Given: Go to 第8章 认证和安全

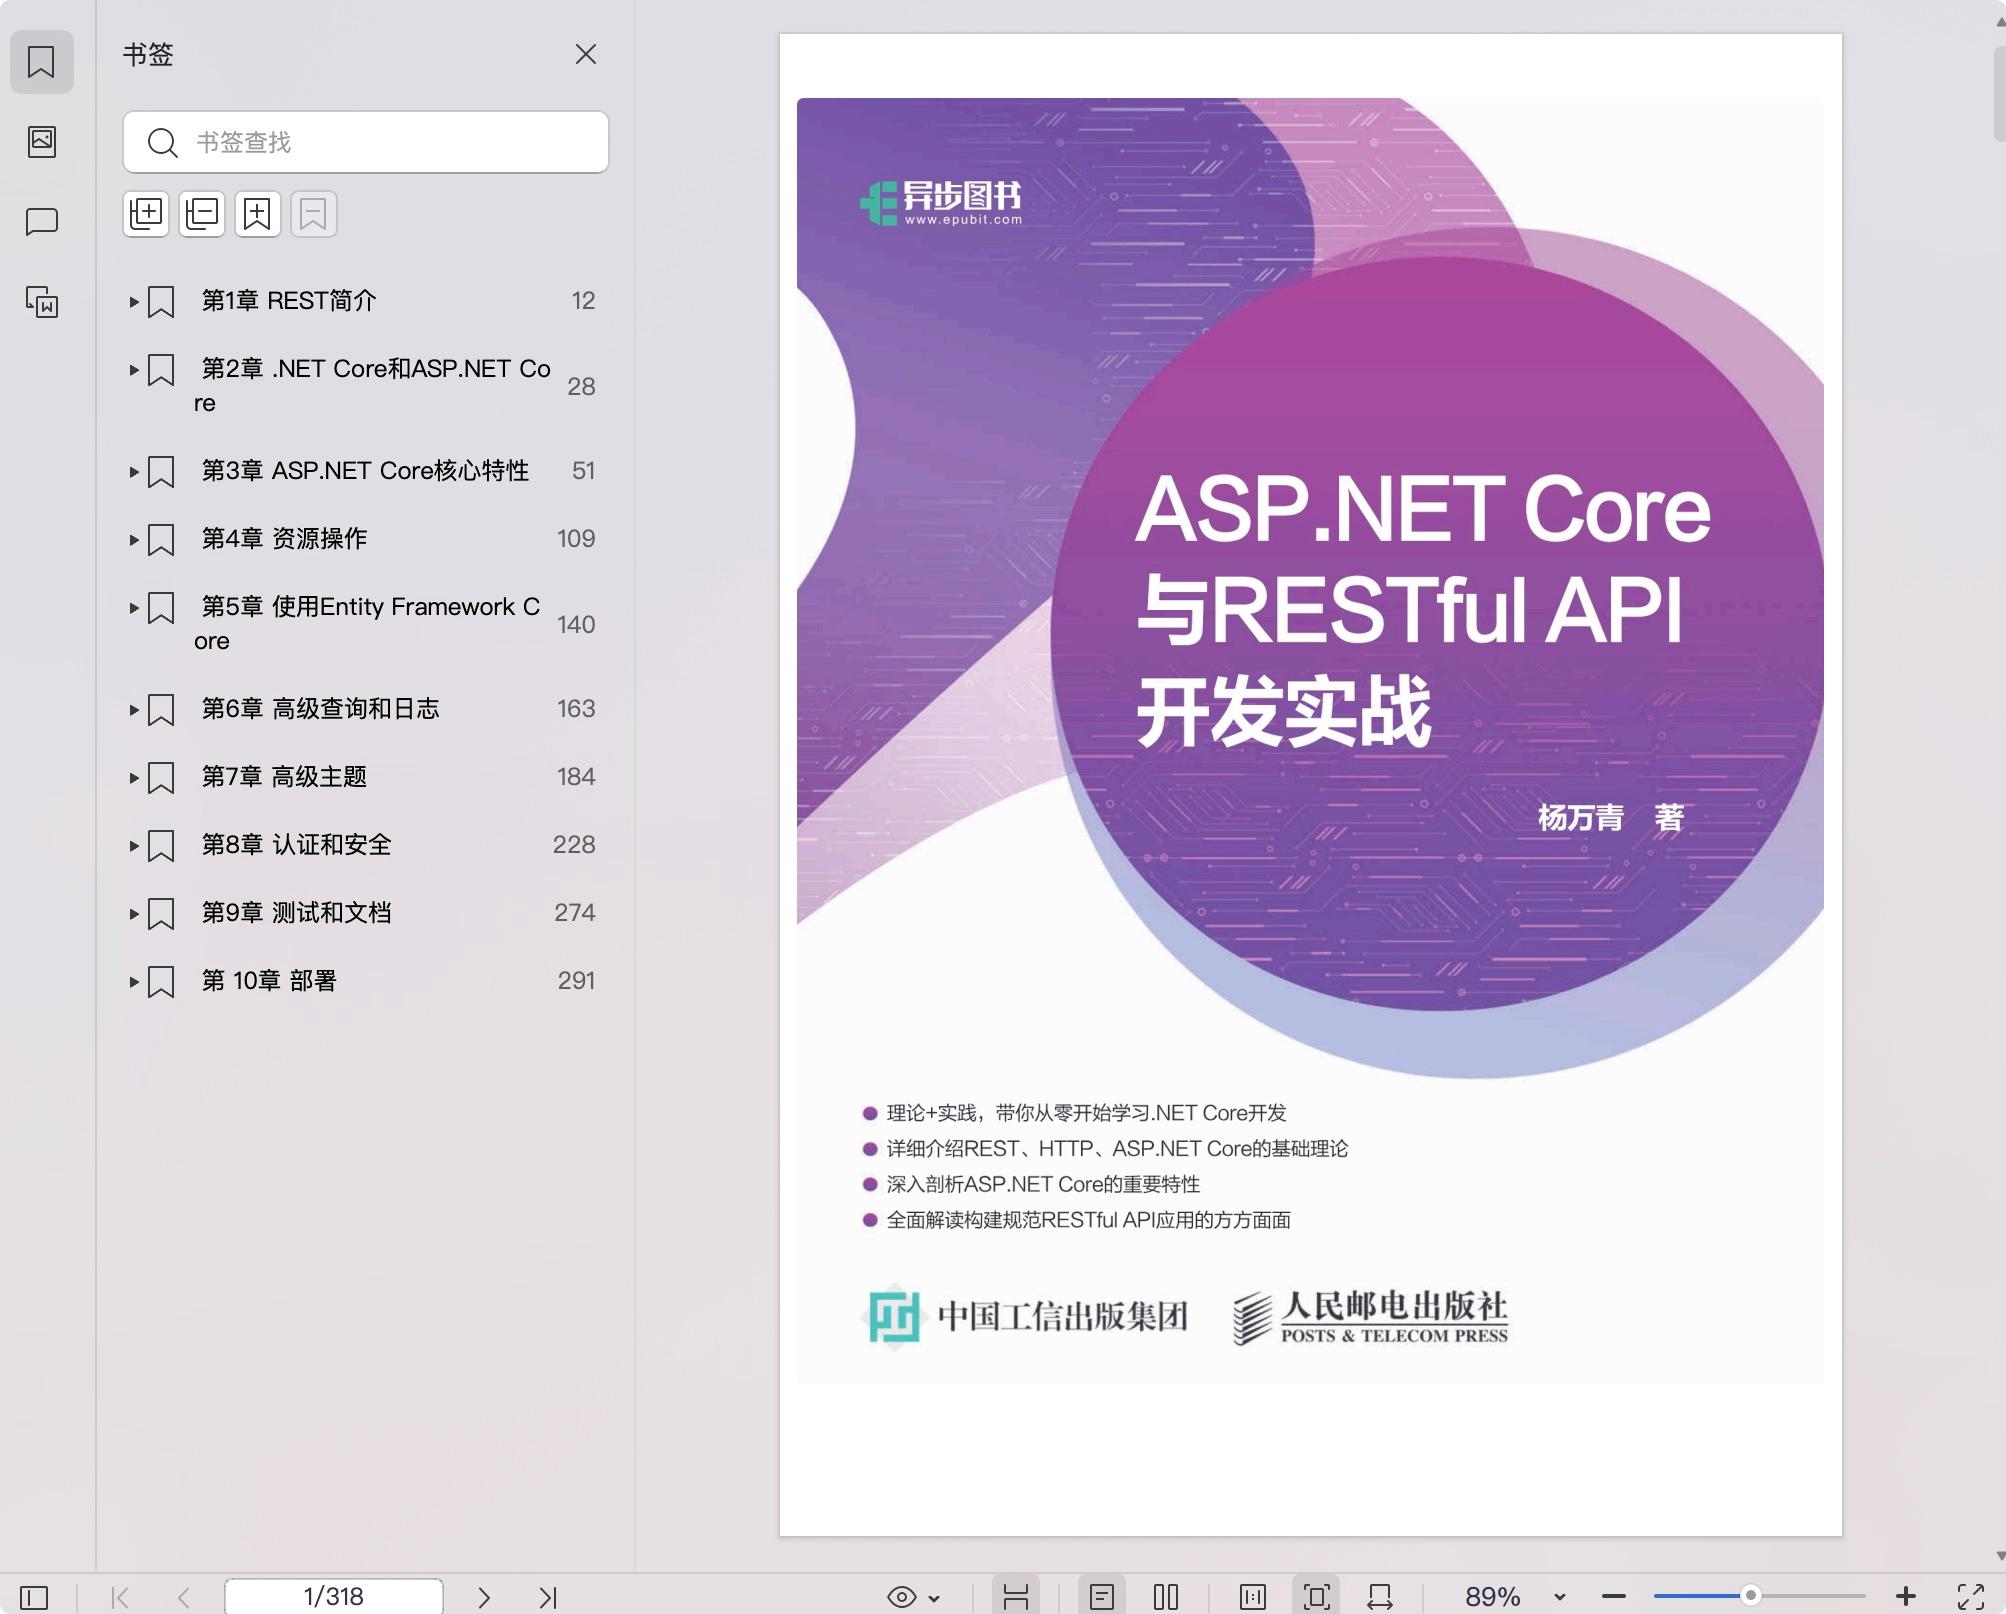Looking at the screenshot, I should 296,845.
